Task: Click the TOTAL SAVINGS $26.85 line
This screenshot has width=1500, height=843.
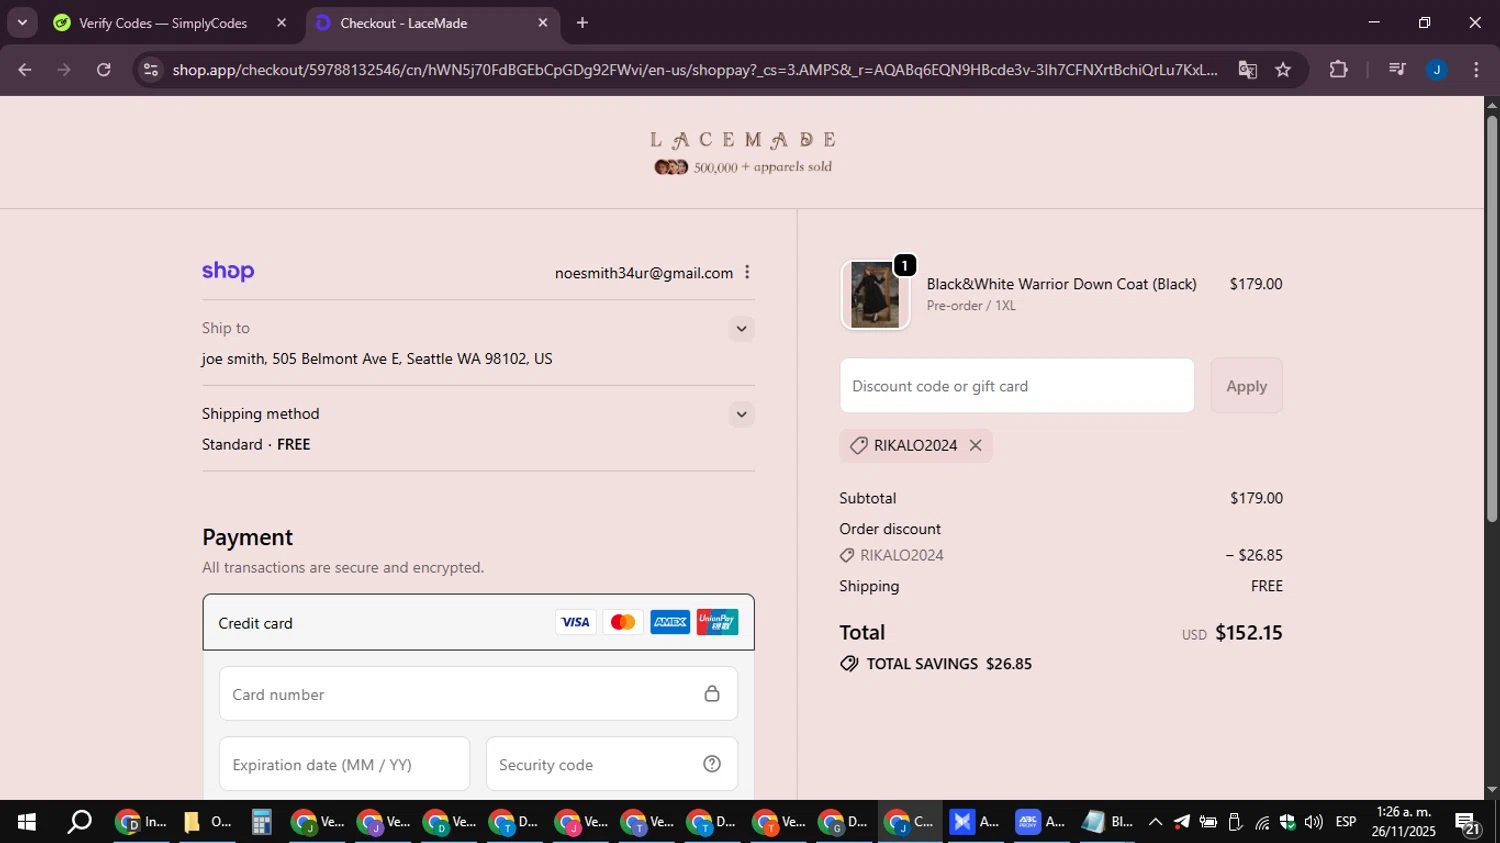Action: pyautogui.click(x=936, y=664)
